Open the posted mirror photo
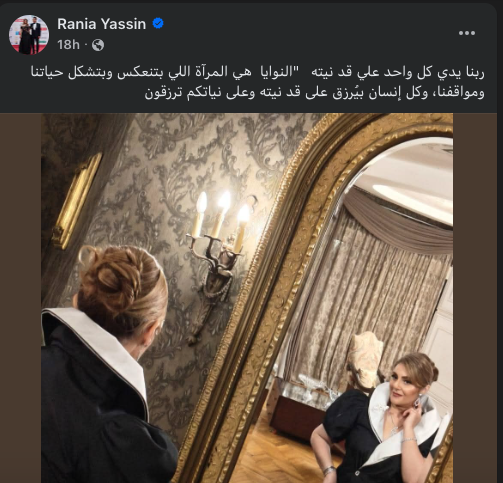This screenshot has width=503, height=483. [247, 298]
